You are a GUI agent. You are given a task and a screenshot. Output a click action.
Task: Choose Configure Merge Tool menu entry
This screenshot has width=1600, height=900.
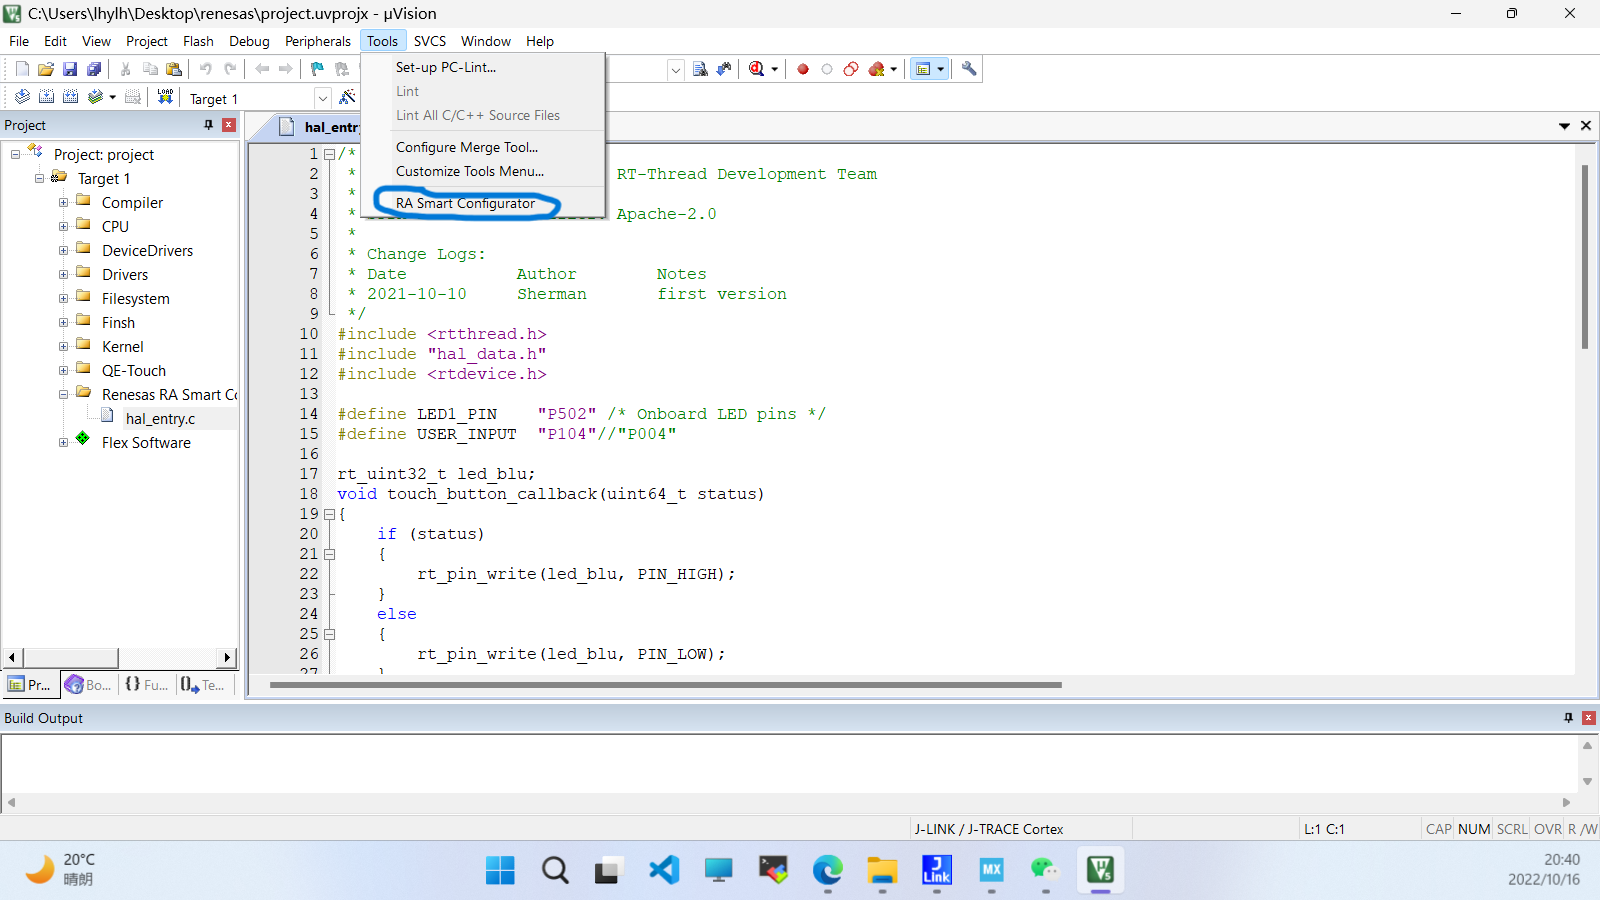(467, 147)
